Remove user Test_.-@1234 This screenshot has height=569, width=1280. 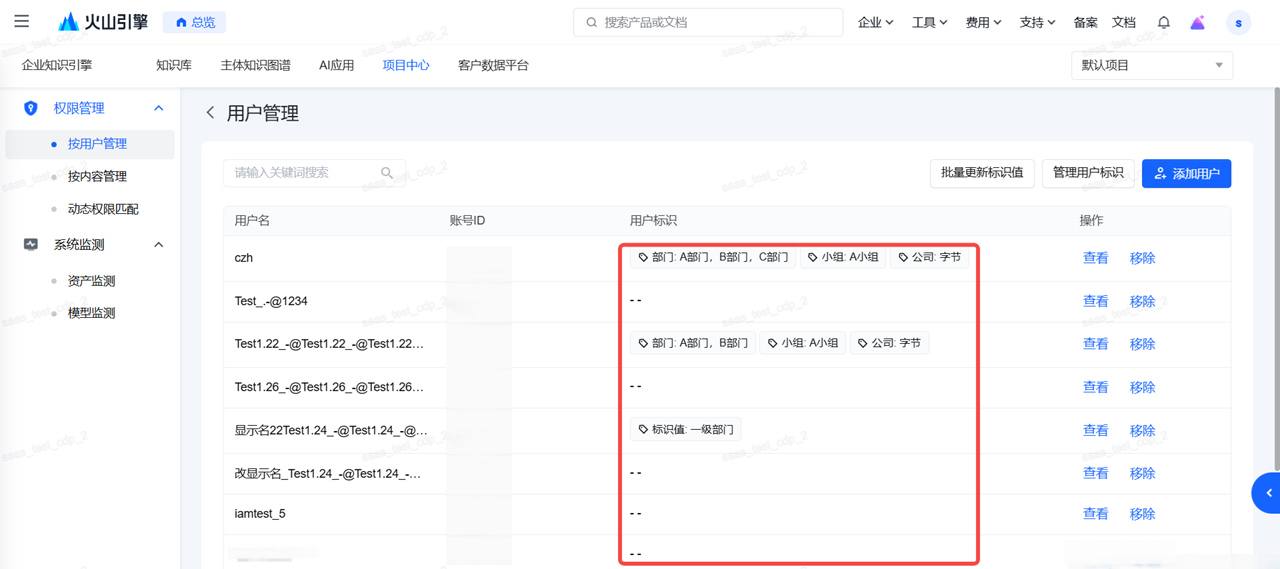click(1142, 301)
